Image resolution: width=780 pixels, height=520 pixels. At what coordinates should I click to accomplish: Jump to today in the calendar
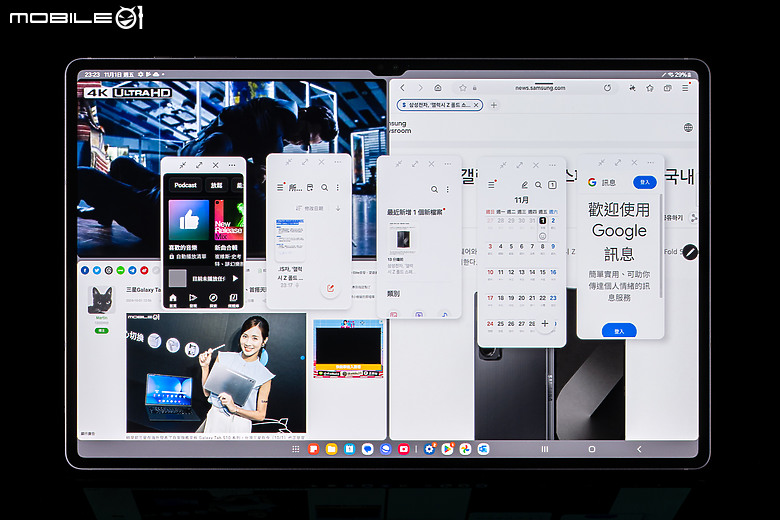(x=552, y=185)
